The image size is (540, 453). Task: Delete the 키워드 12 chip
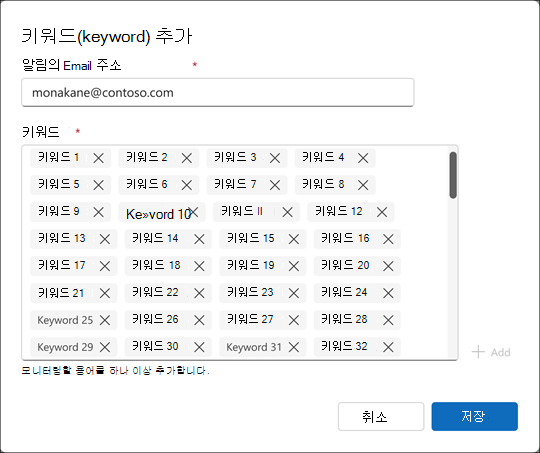[382, 212]
